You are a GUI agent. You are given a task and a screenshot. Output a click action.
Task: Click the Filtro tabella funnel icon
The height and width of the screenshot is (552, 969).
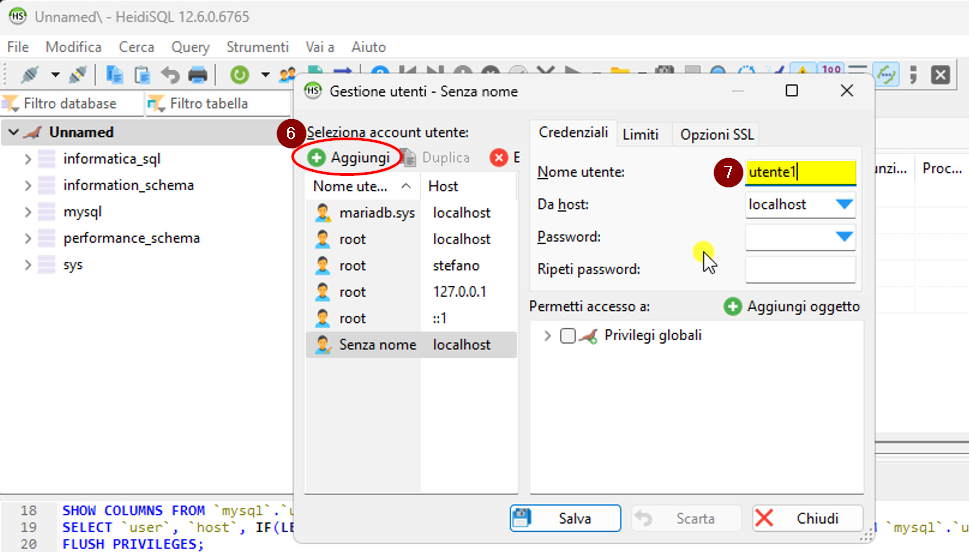pyautogui.click(x=156, y=103)
